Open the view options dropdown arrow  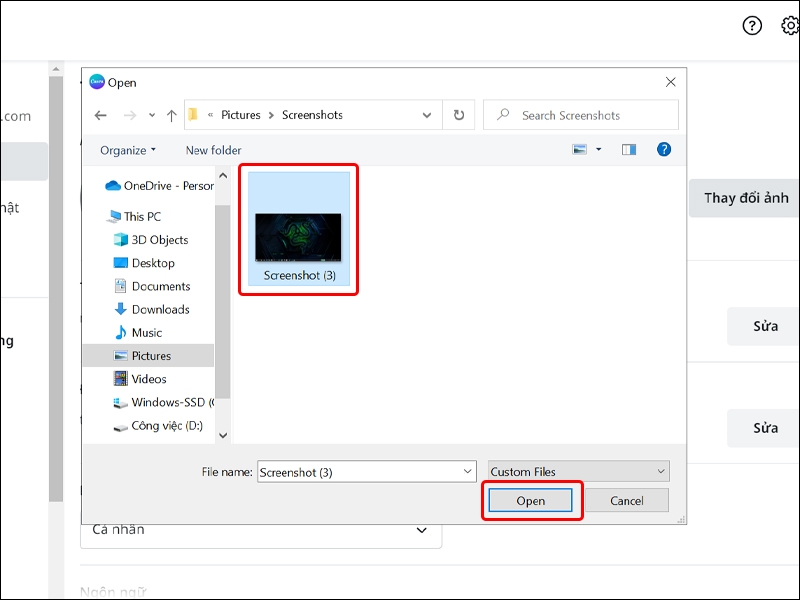tap(599, 149)
